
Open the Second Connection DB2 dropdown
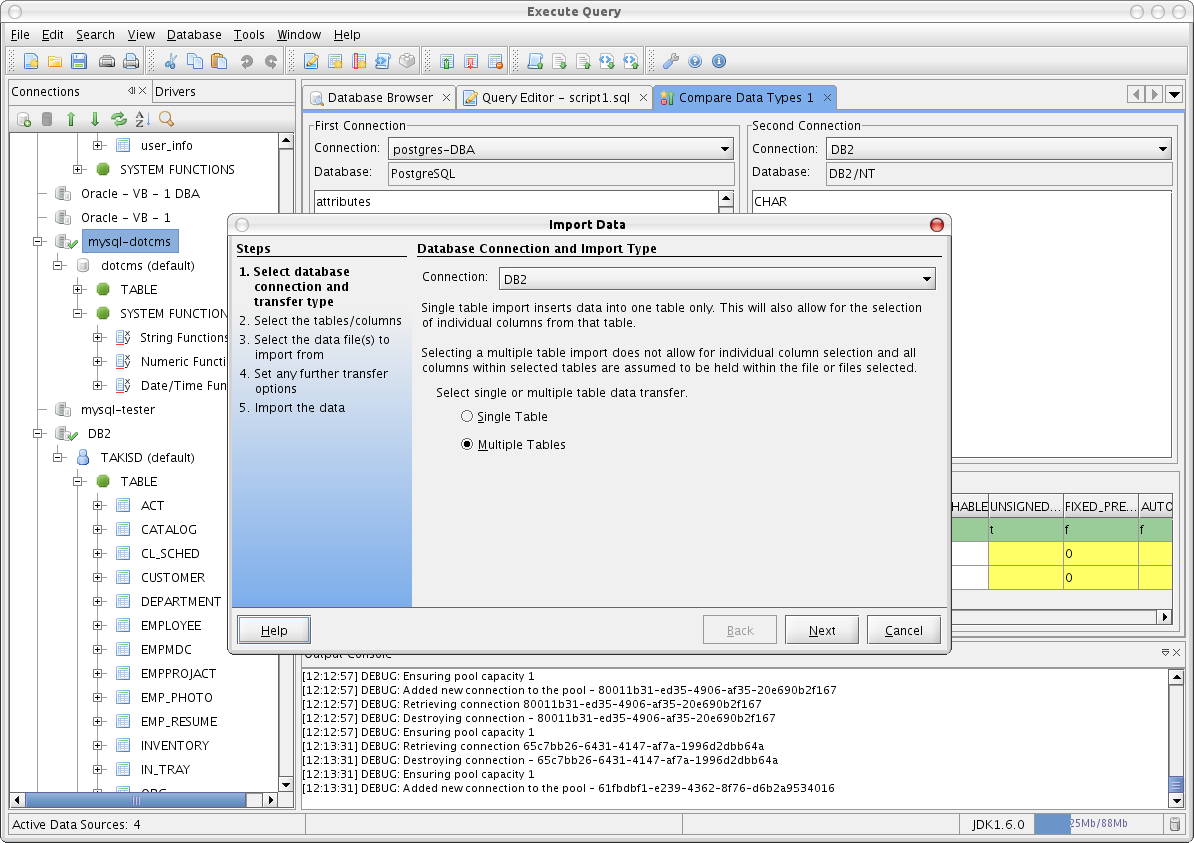click(999, 149)
